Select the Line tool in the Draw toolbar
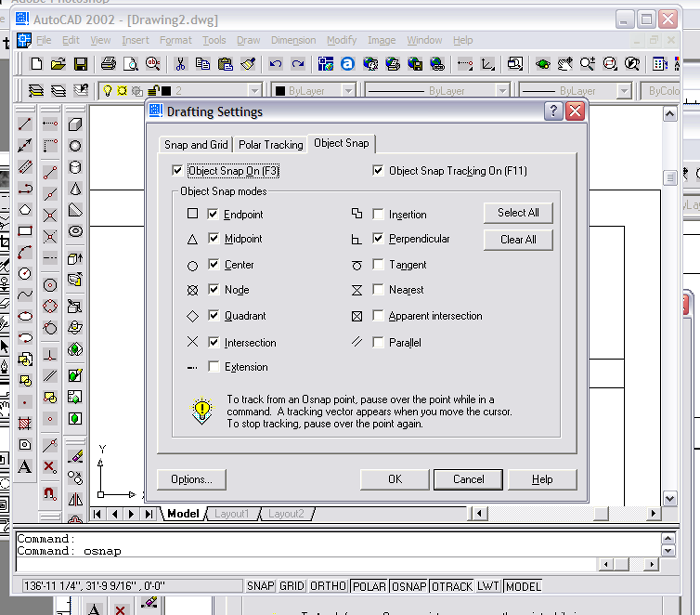This screenshot has width=700, height=615. coord(25,124)
